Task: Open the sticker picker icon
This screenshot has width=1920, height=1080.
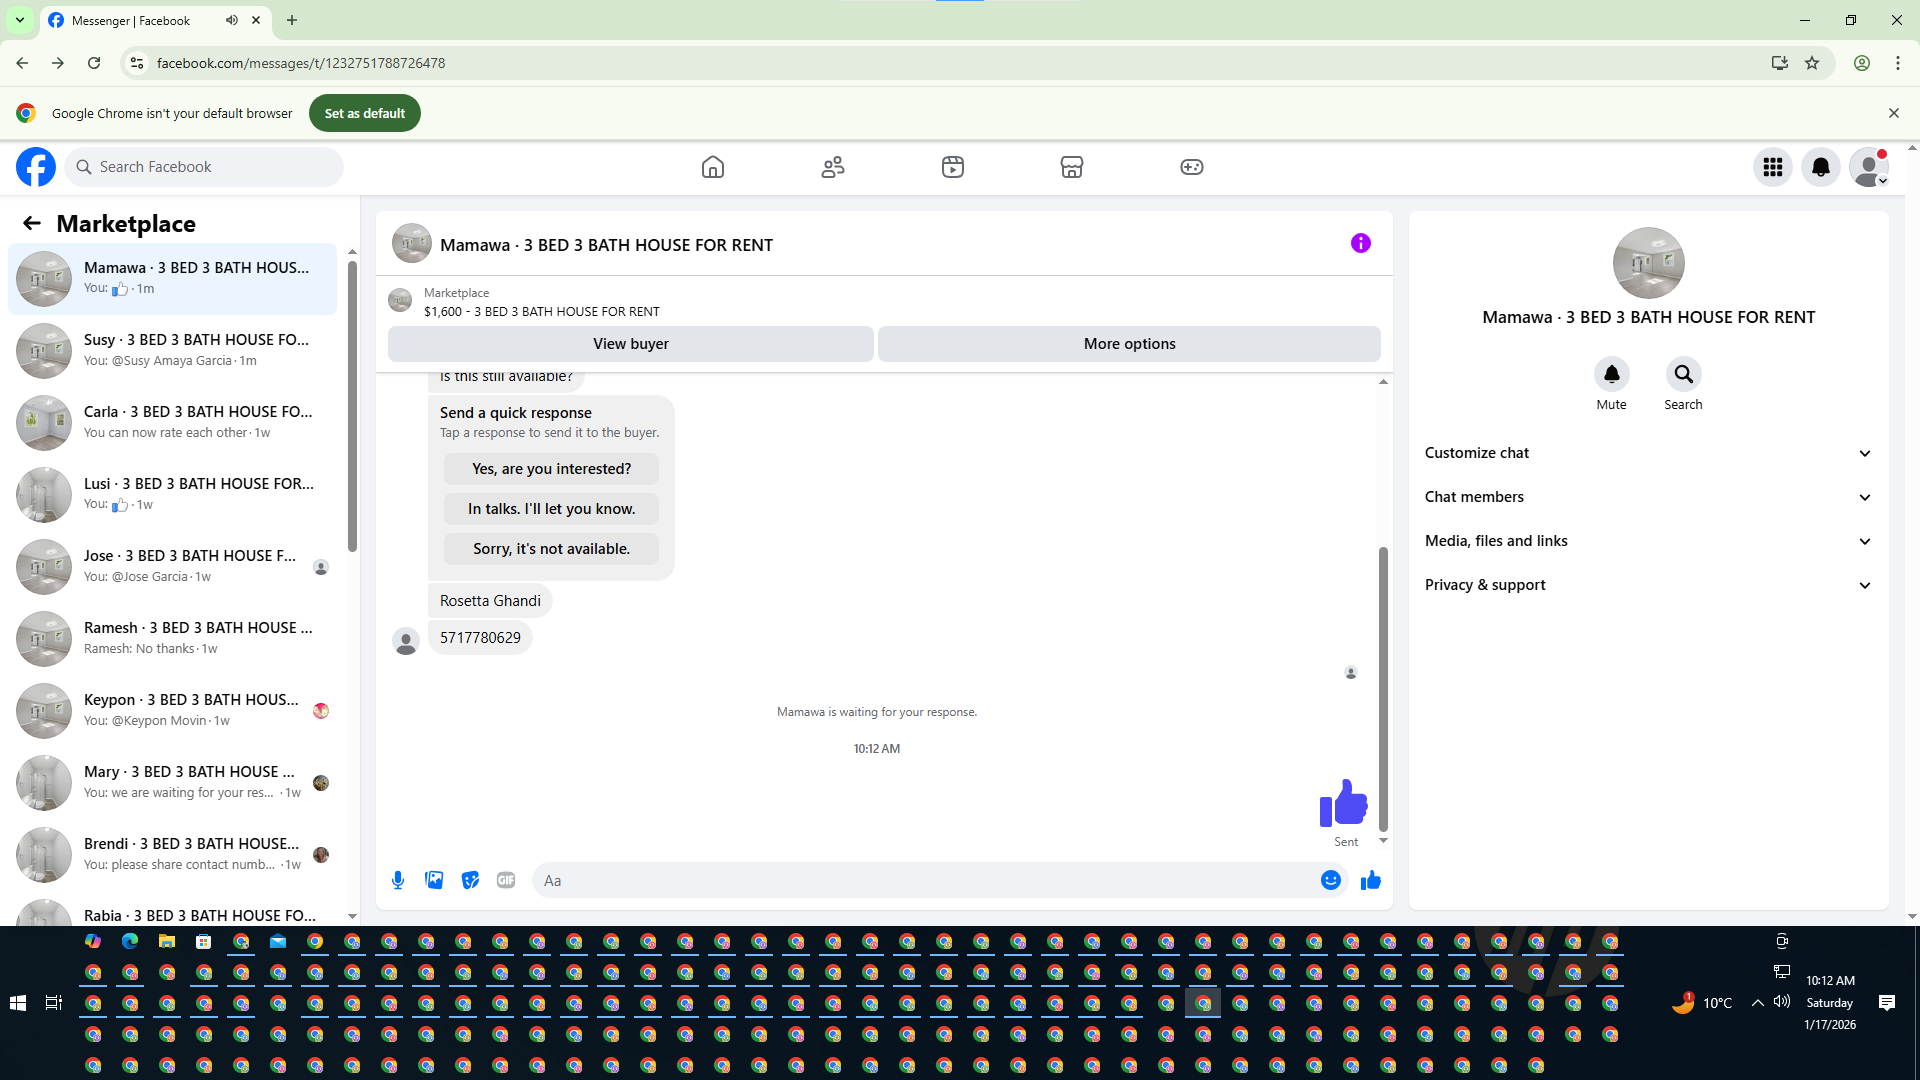Action: pyautogui.click(x=470, y=880)
